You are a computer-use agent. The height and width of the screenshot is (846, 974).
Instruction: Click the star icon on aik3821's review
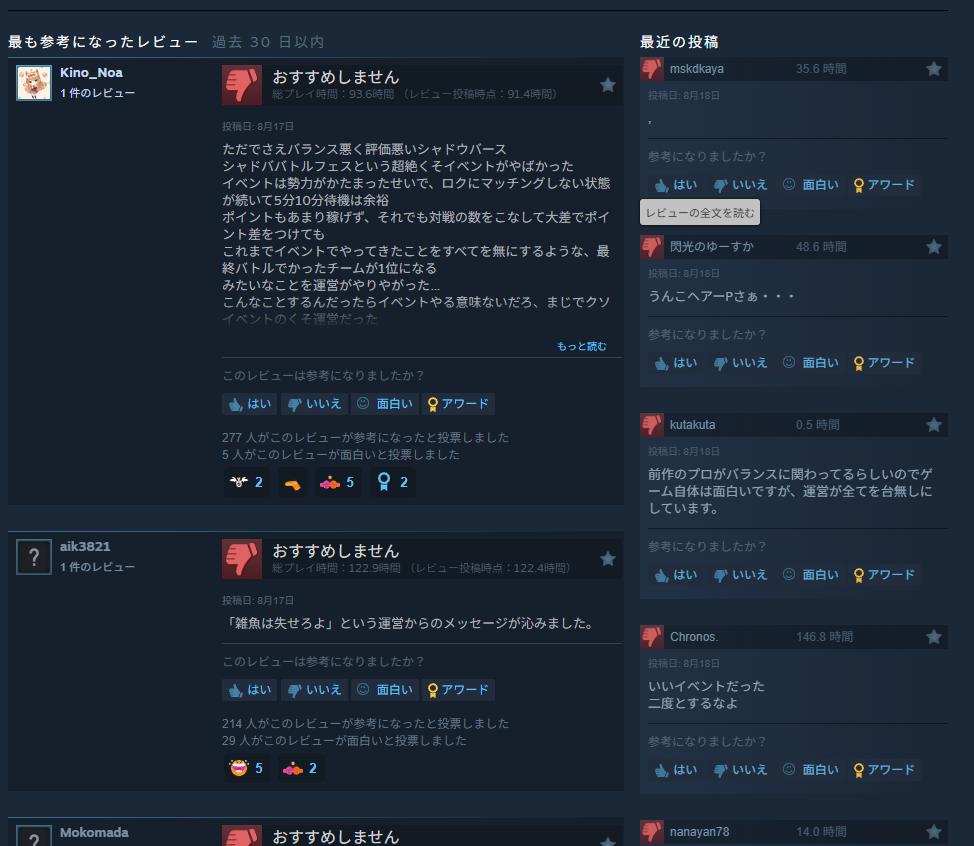coord(608,559)
